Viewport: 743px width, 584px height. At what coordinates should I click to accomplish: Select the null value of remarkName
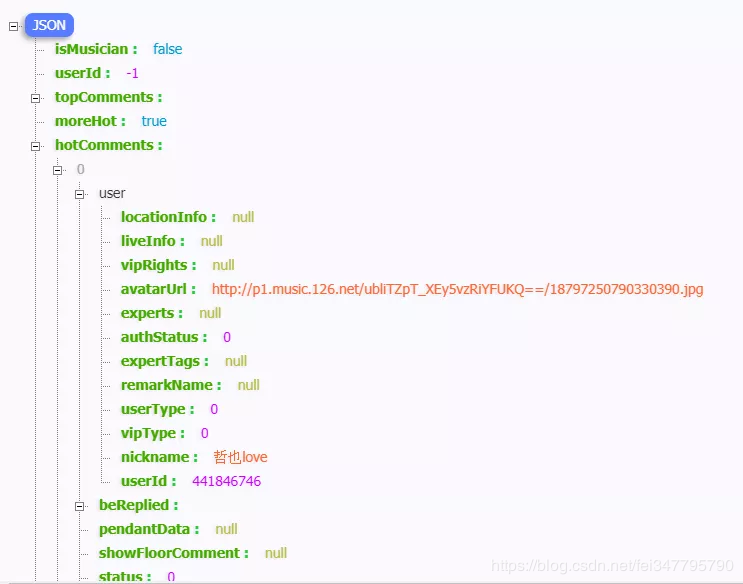pyautogui.click(x=248, y=385)
